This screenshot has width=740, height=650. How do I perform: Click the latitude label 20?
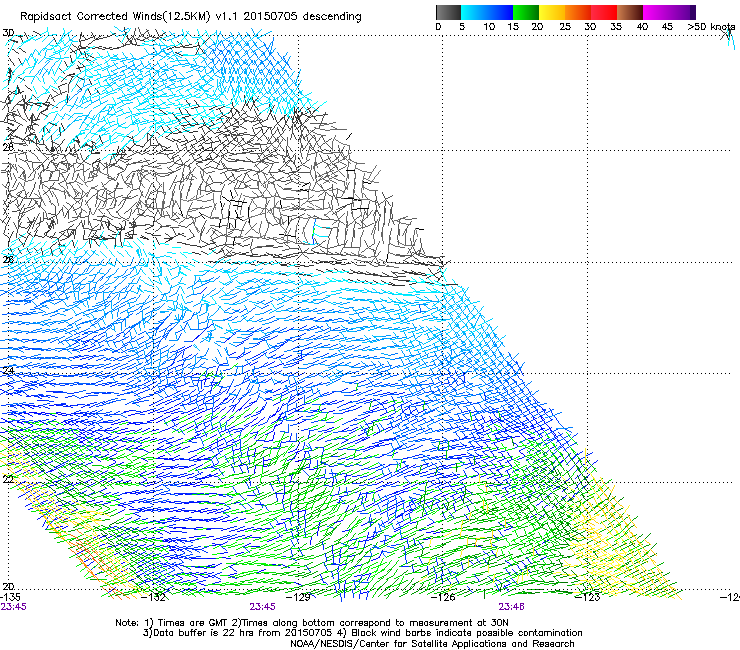8,586
